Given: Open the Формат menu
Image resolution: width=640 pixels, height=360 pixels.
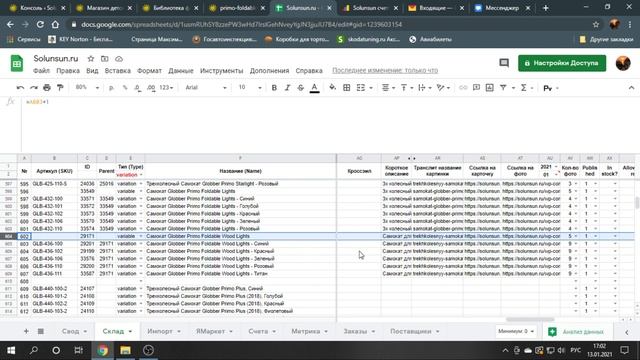Looking at the screenshot, I should click(149, 71).
